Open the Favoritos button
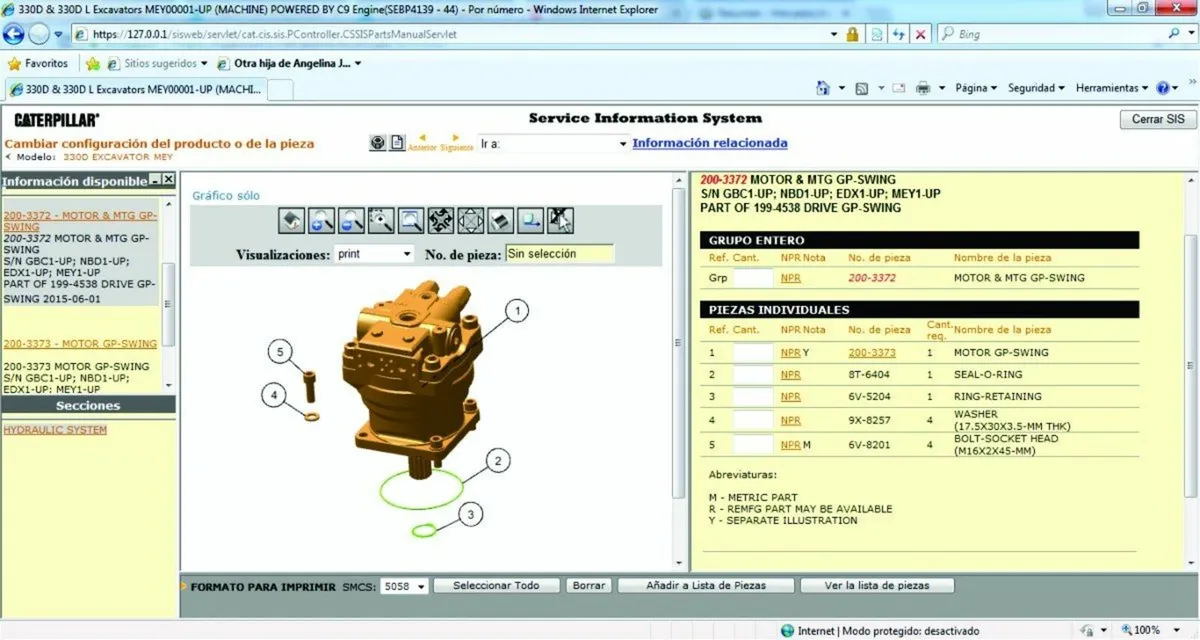The image size is (1200, 640). pos(38,63)
